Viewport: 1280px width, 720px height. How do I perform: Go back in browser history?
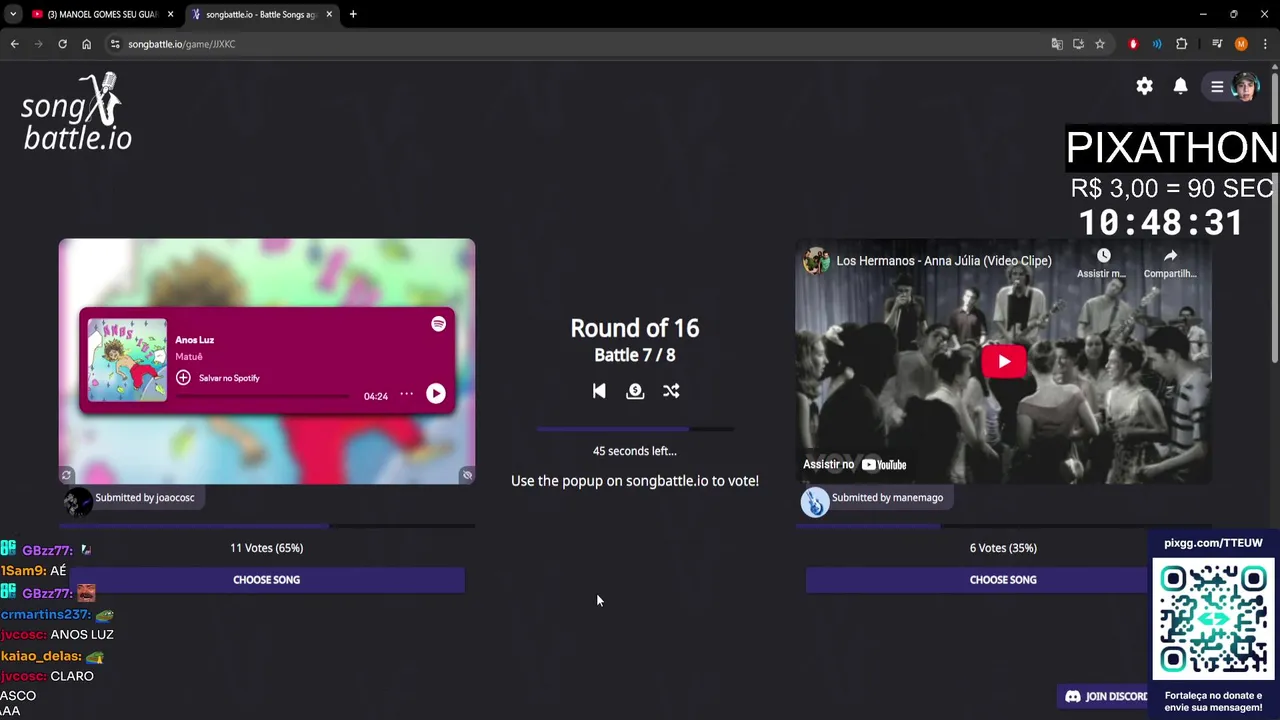(14, 44)
